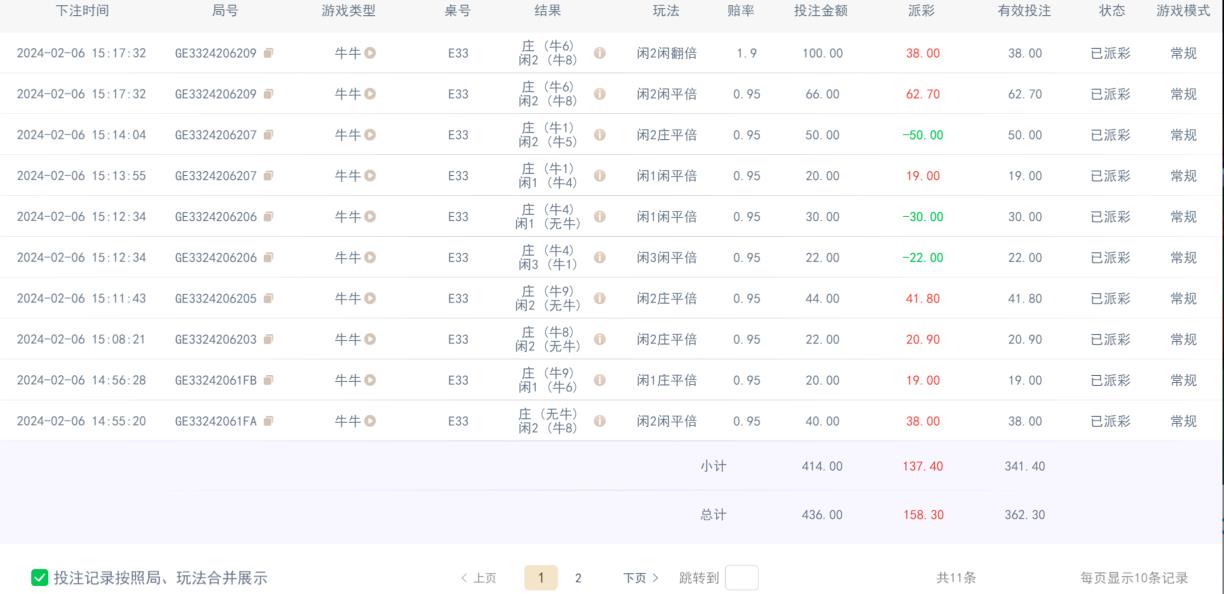Open 牛牛 replay for the 14:55:20 bet

pyautogui.click(x=370, y=421)
